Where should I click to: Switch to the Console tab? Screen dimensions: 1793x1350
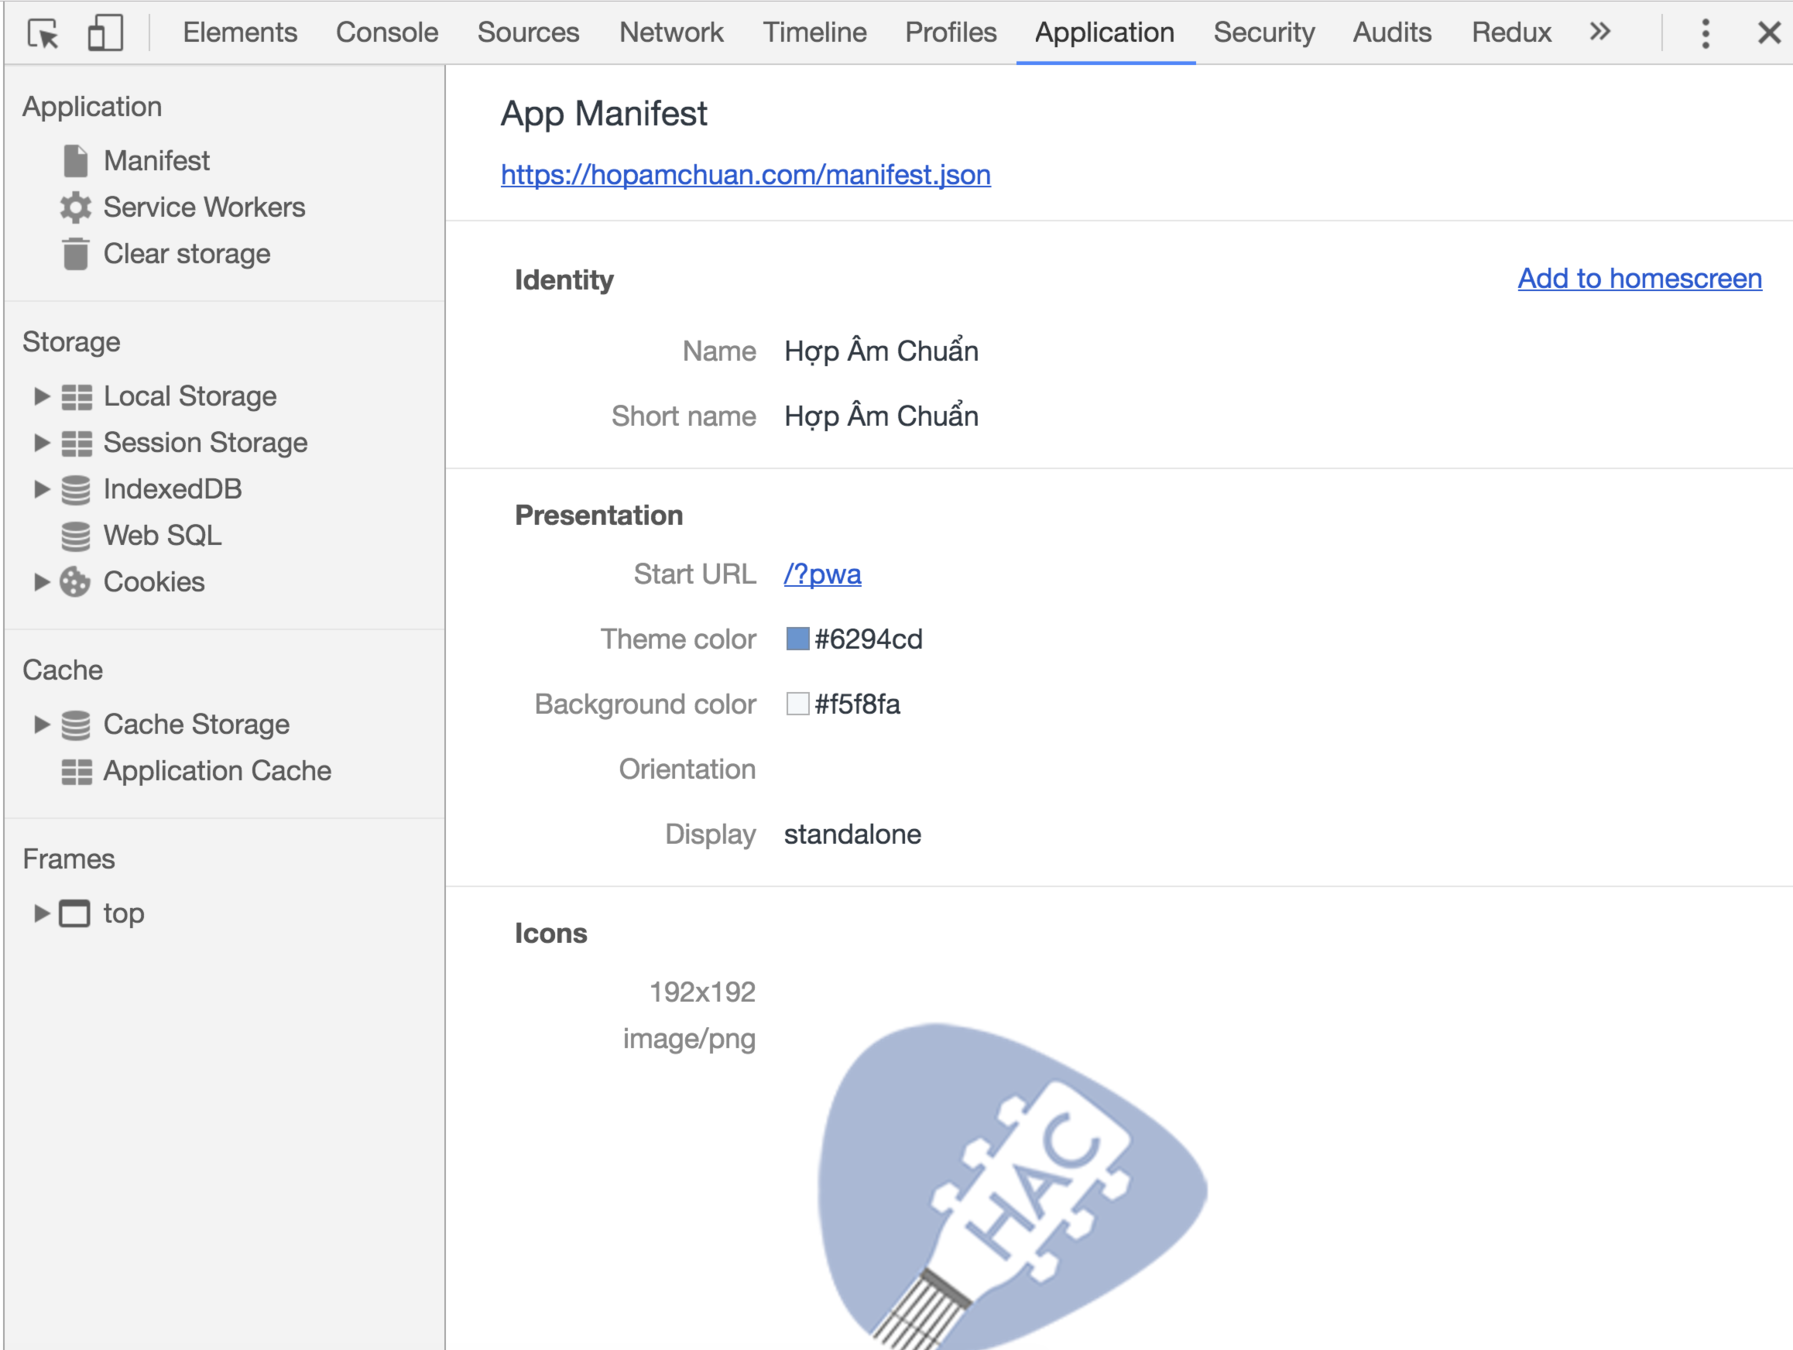387,32
